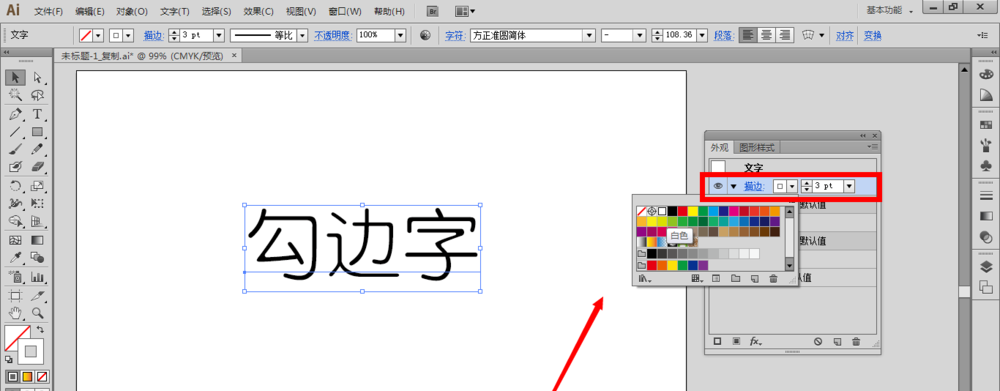The width and height of the screenshot is (1000, 391).
Task: Select the Artboard tool
Action: click(x=16, y=295)
